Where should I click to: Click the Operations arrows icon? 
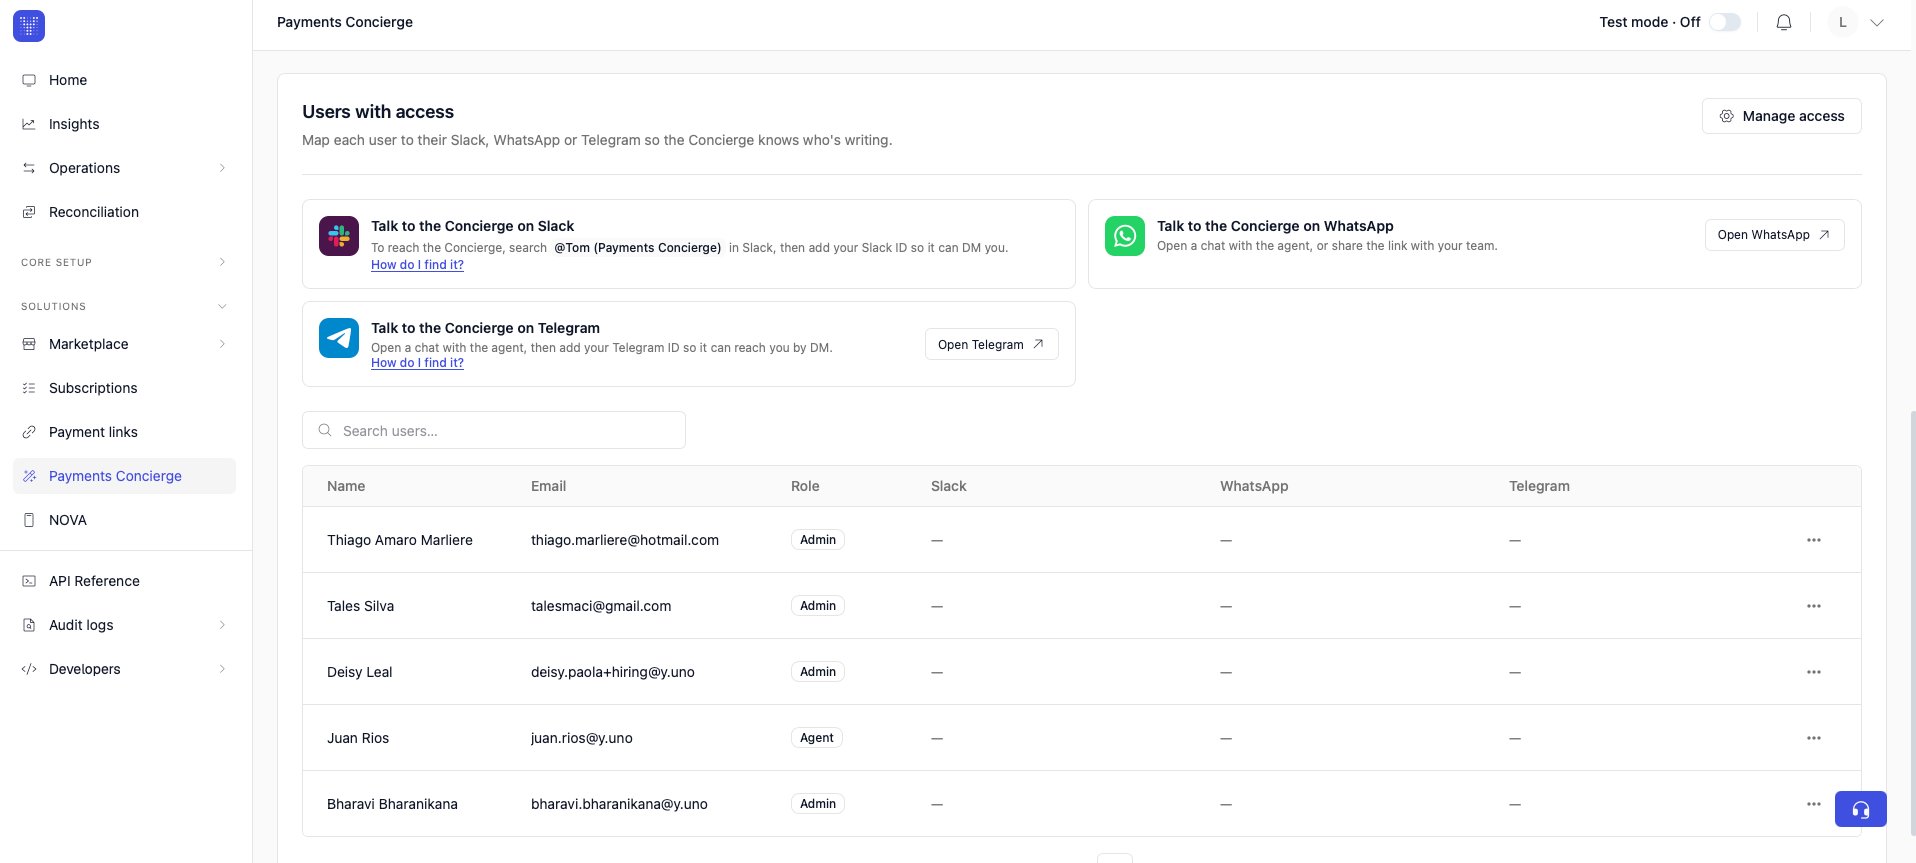[29, 168]
